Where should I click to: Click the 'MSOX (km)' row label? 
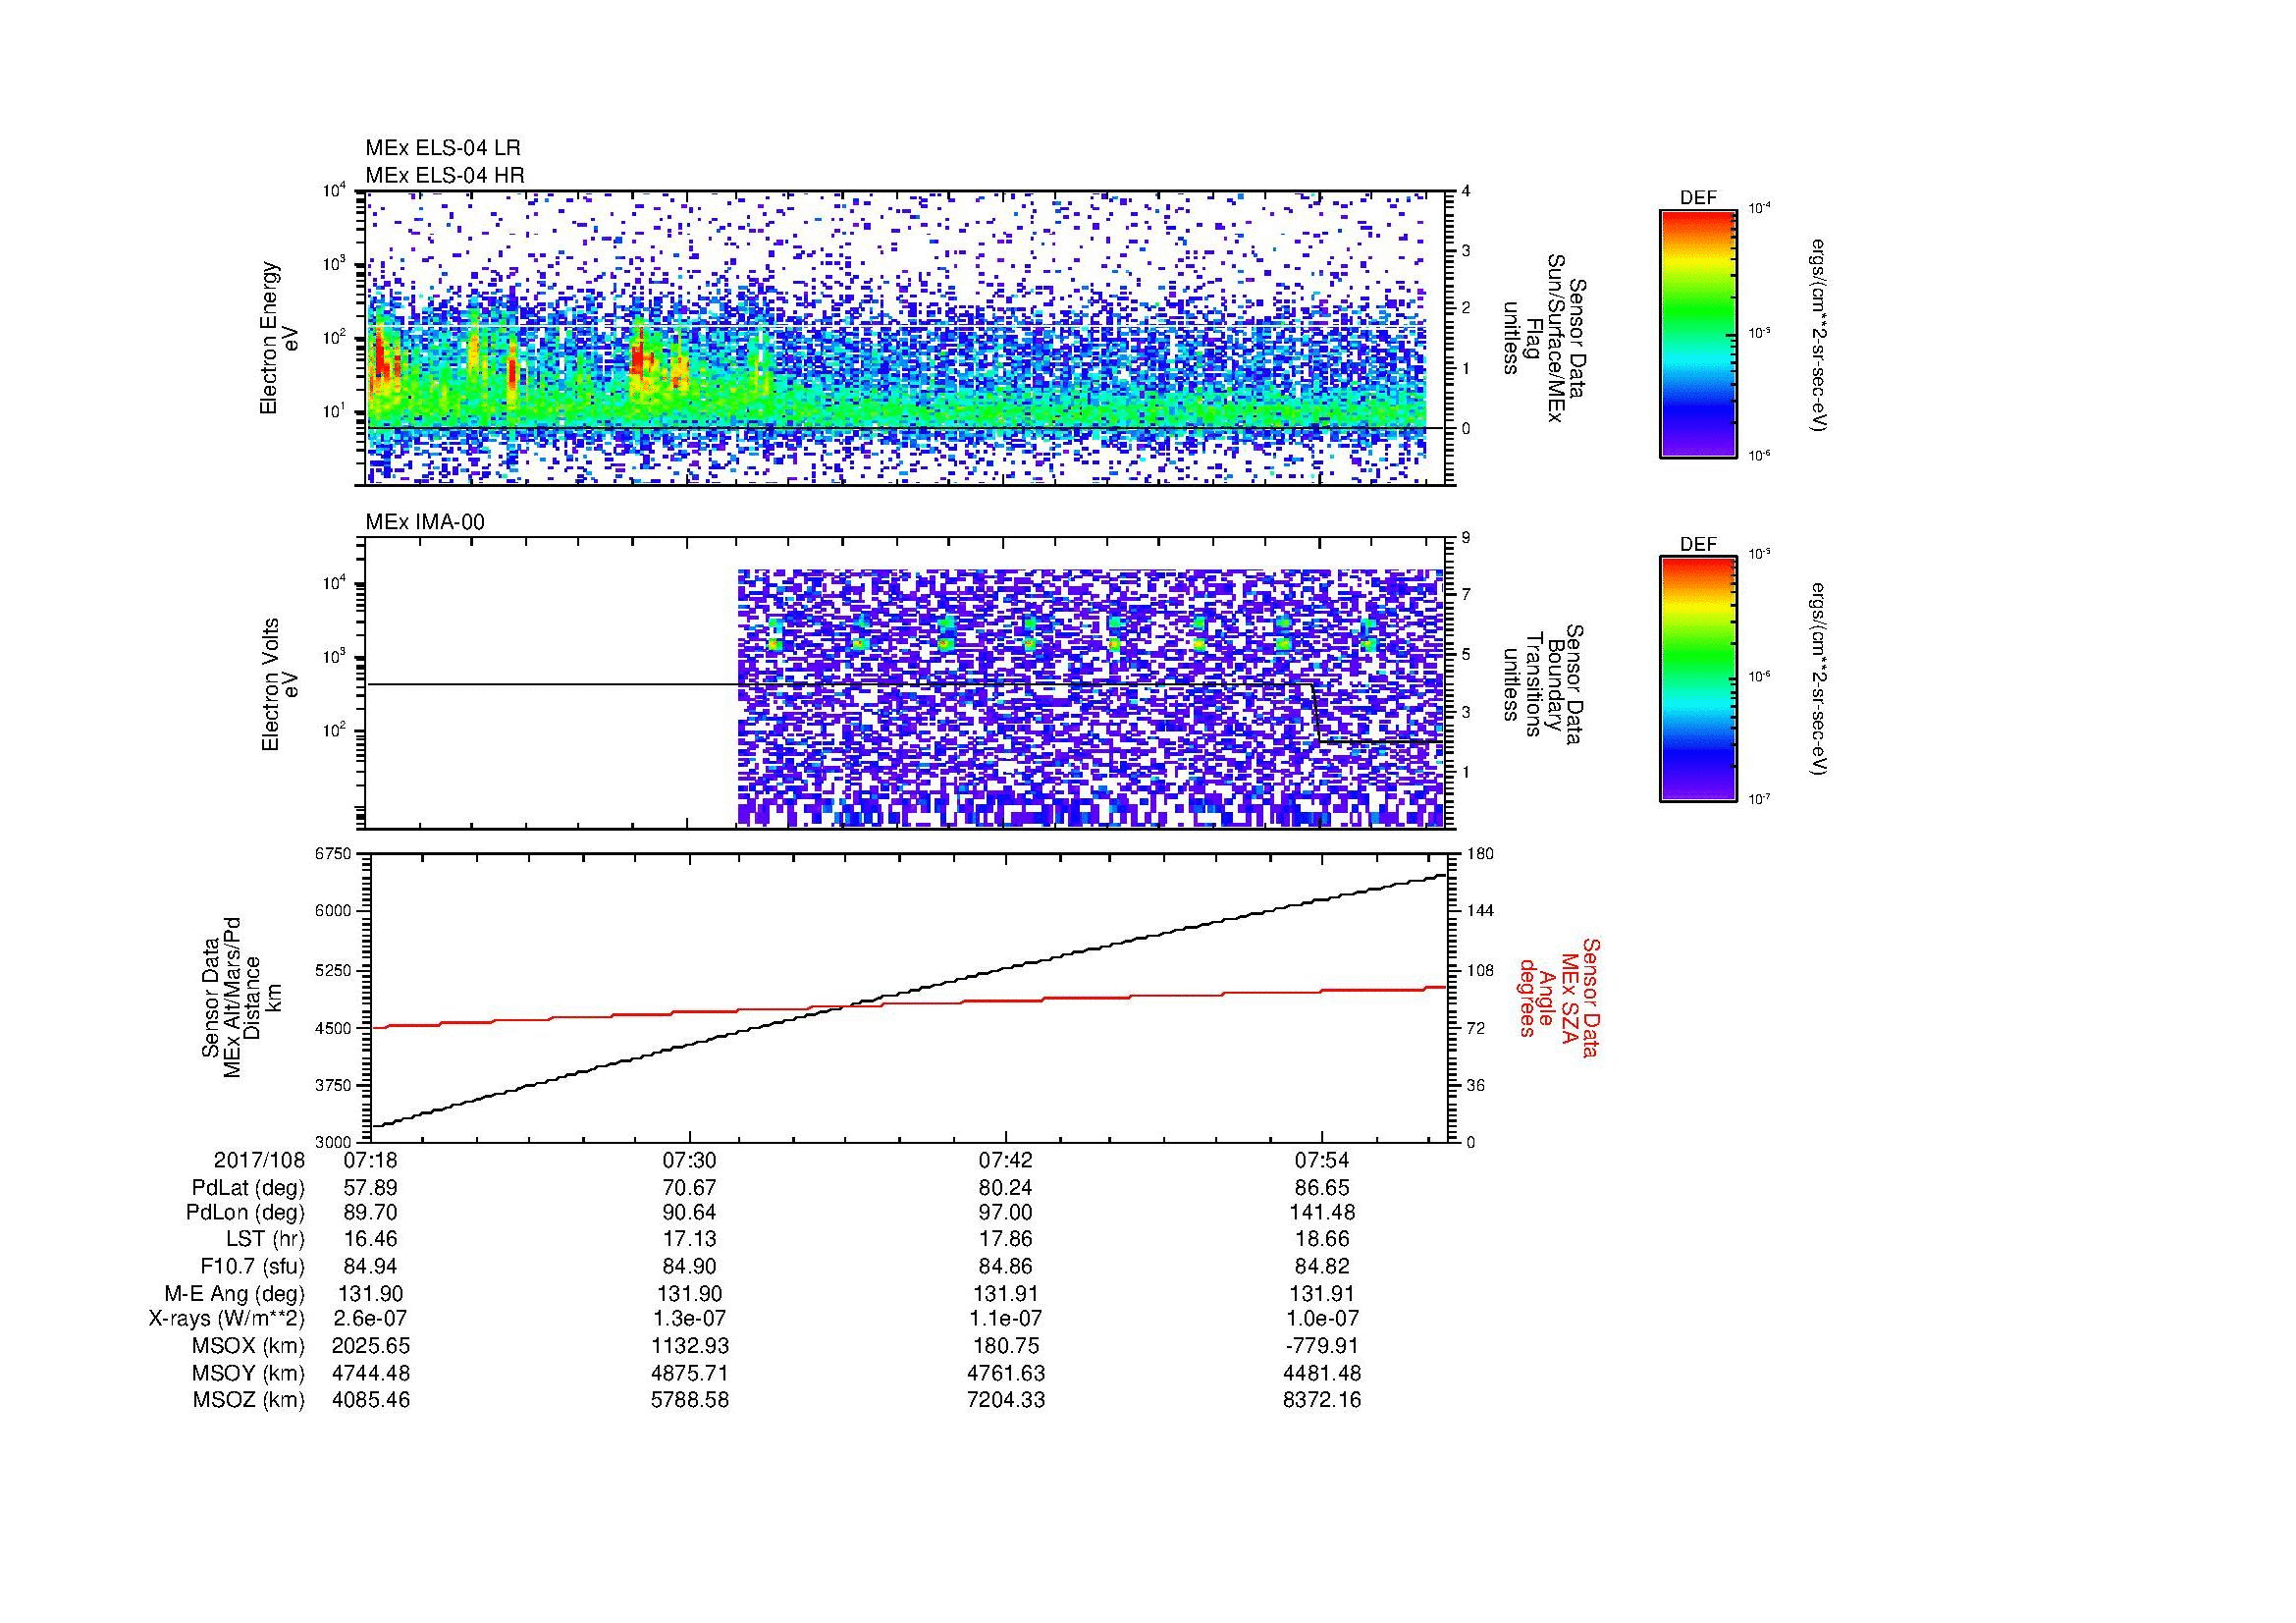[249, 1346]
